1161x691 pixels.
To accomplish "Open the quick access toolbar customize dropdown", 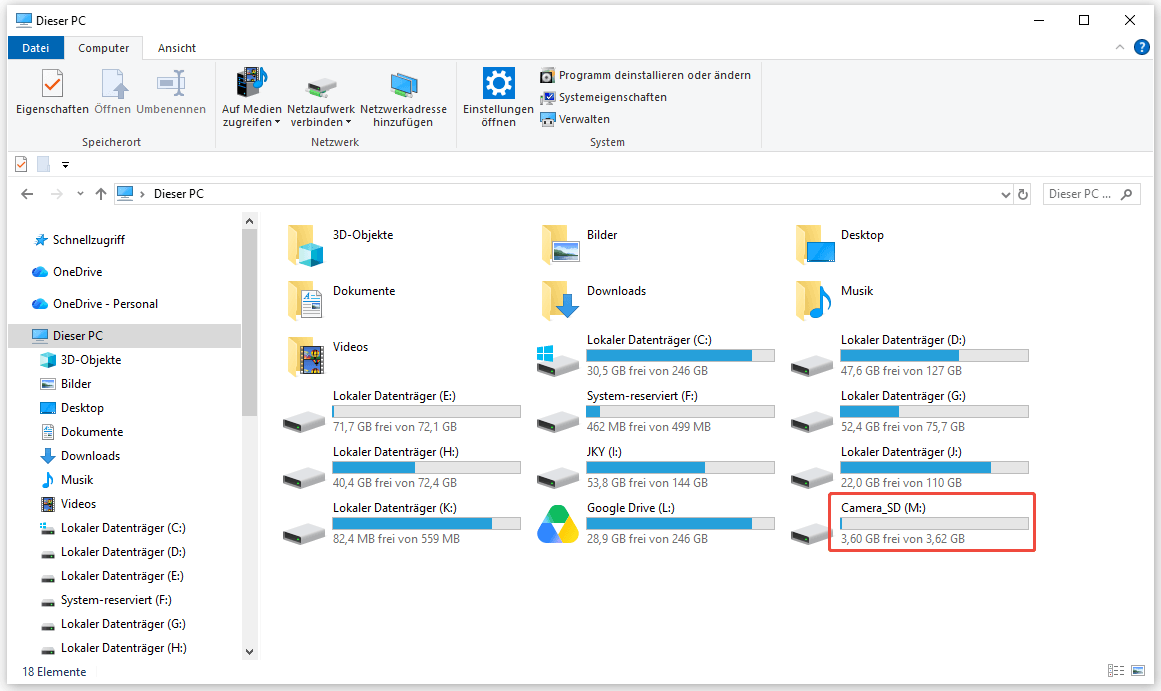I will point(65,164).
